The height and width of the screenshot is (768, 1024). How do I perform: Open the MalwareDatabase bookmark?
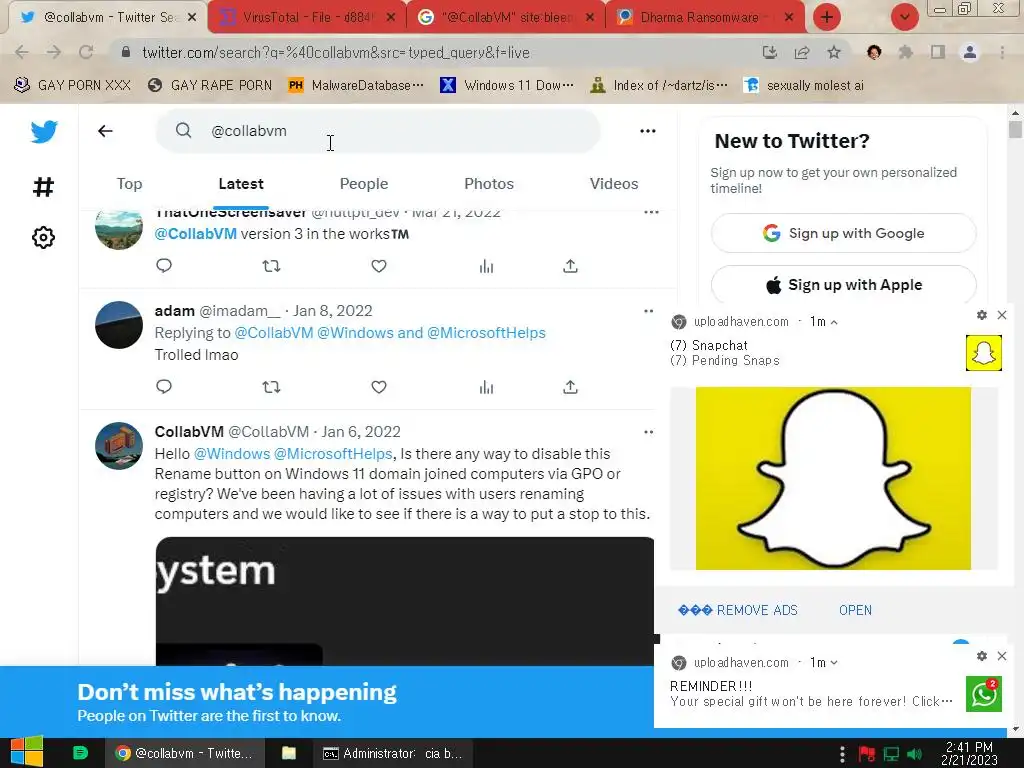click(x=357, y=85)
